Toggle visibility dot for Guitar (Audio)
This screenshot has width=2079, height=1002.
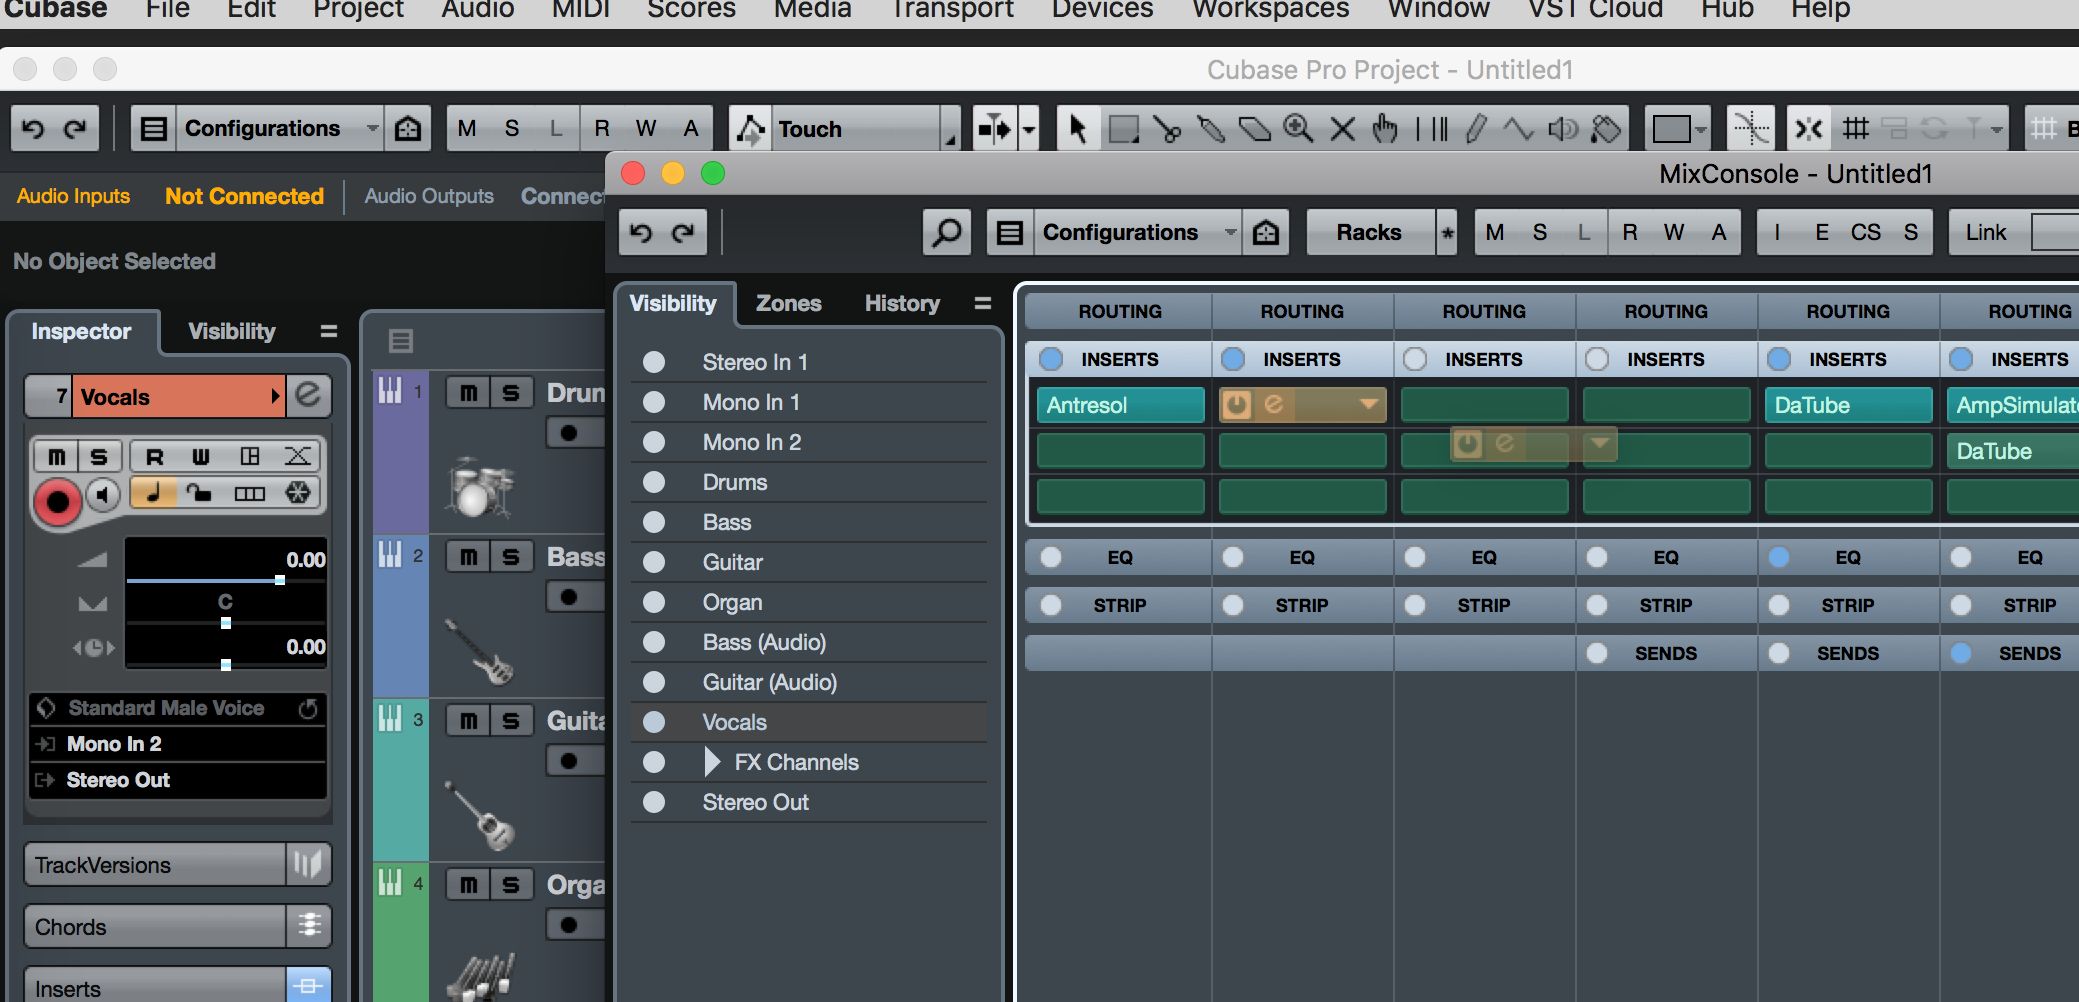(654, 682)
